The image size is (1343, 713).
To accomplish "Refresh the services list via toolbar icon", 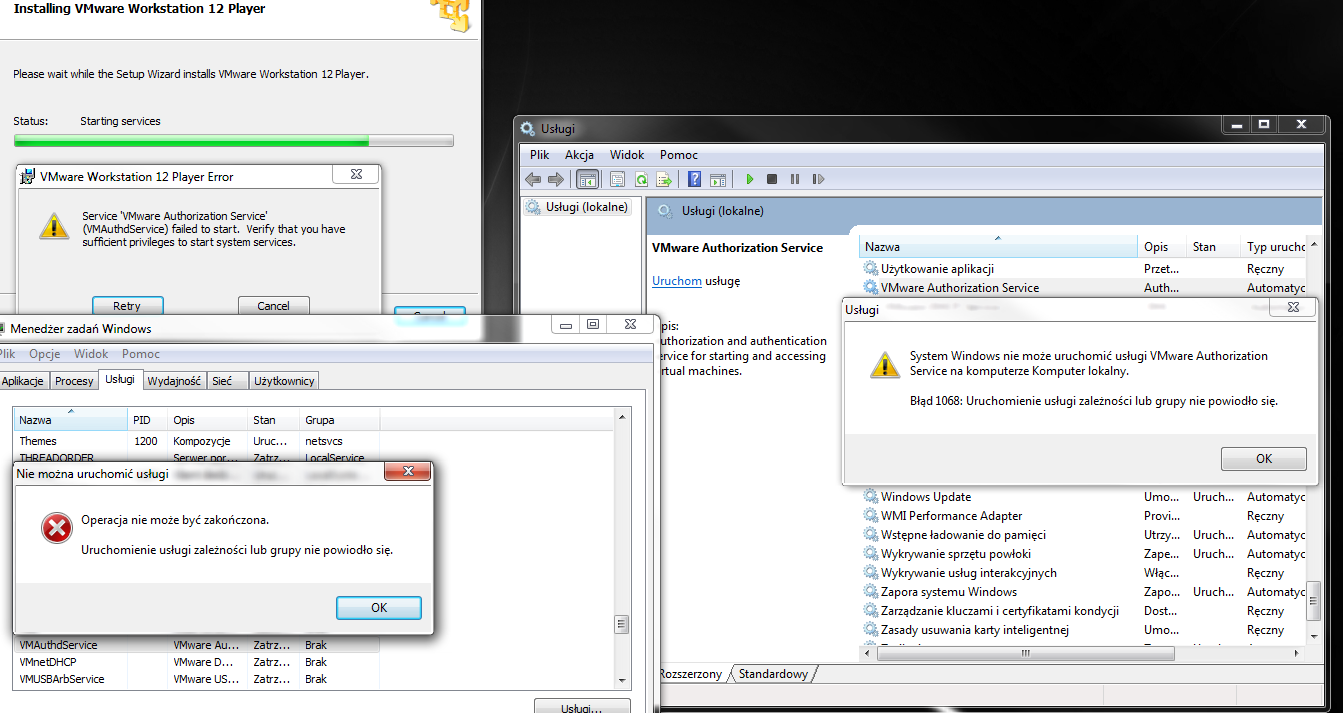I will [x=640, y=179].
